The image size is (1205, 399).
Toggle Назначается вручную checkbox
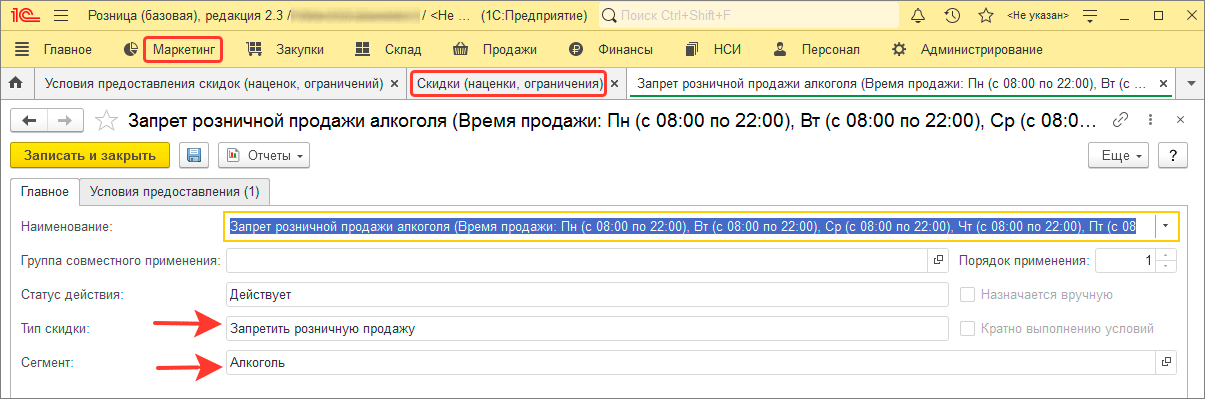(x=967, y=295)
